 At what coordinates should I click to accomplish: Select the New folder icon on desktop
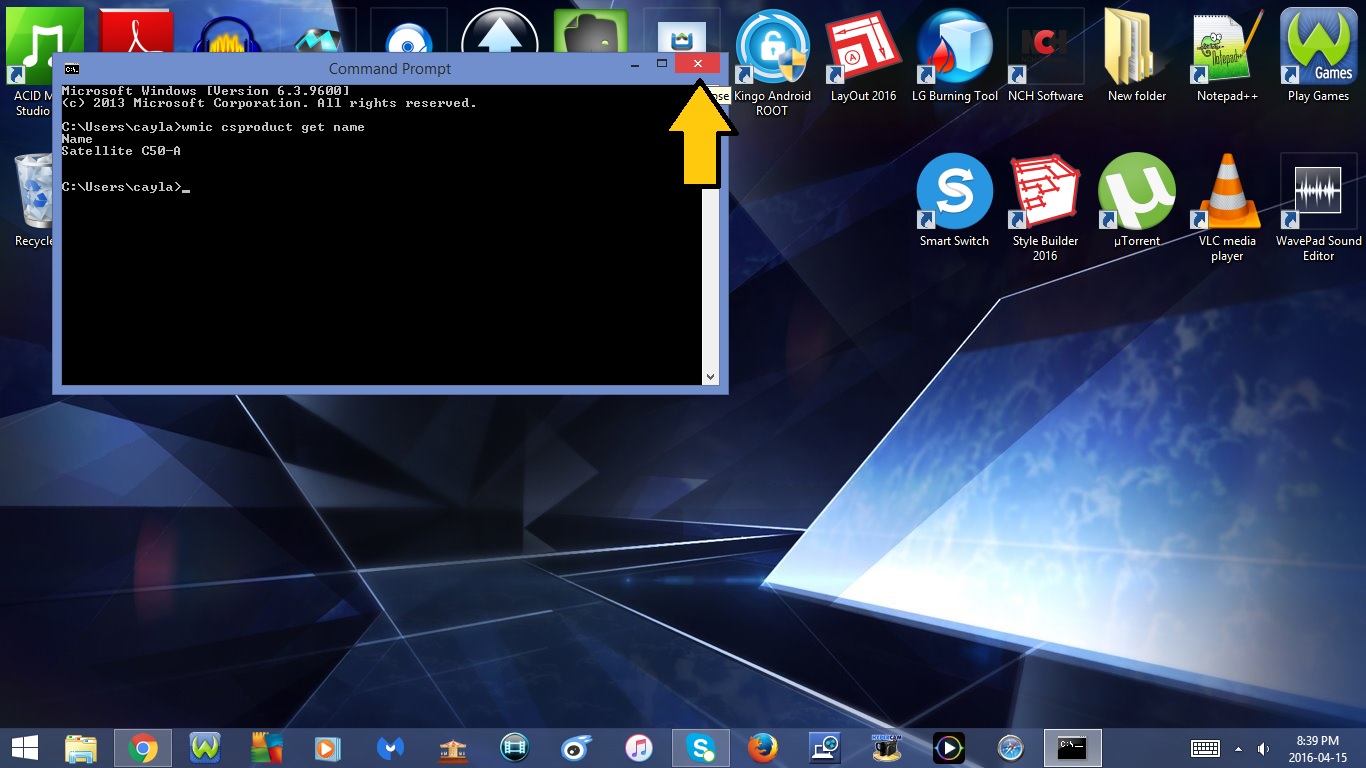click(1137, 56)
